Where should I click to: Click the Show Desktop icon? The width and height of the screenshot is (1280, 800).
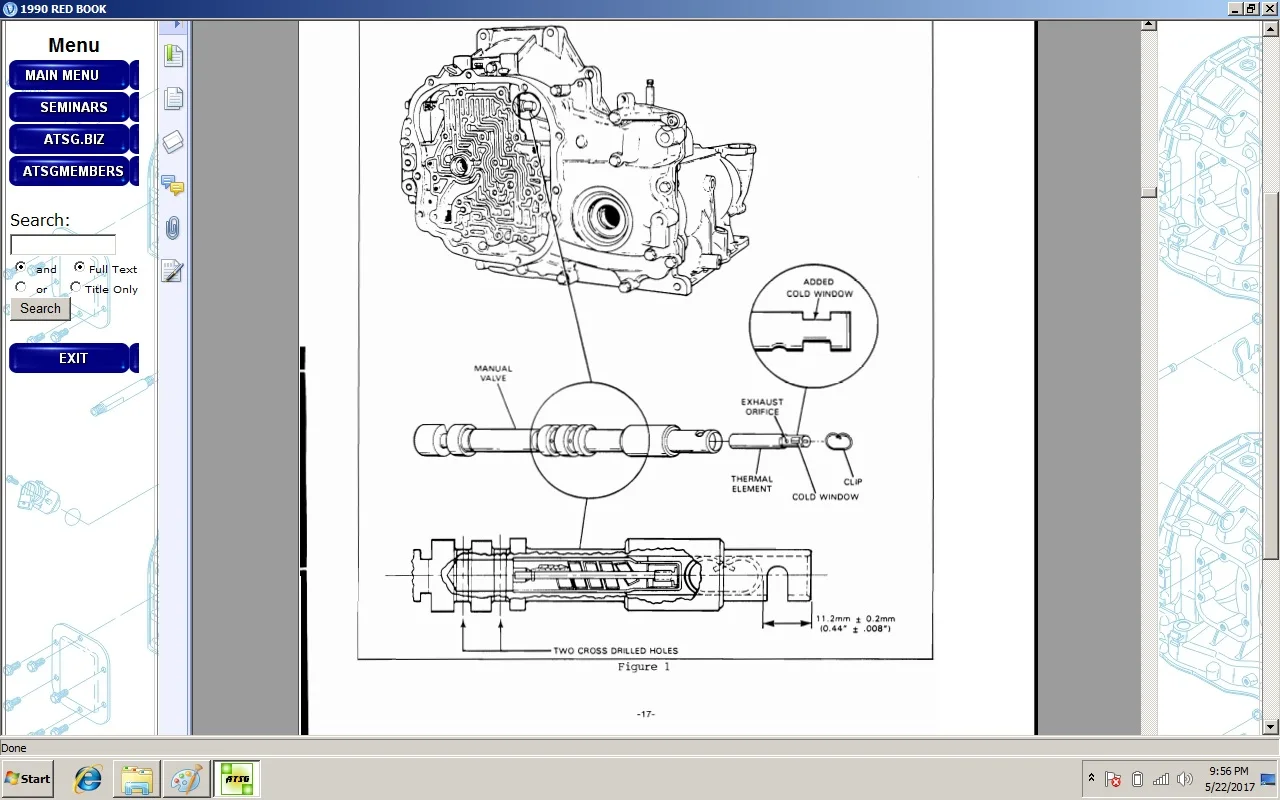1268,779
